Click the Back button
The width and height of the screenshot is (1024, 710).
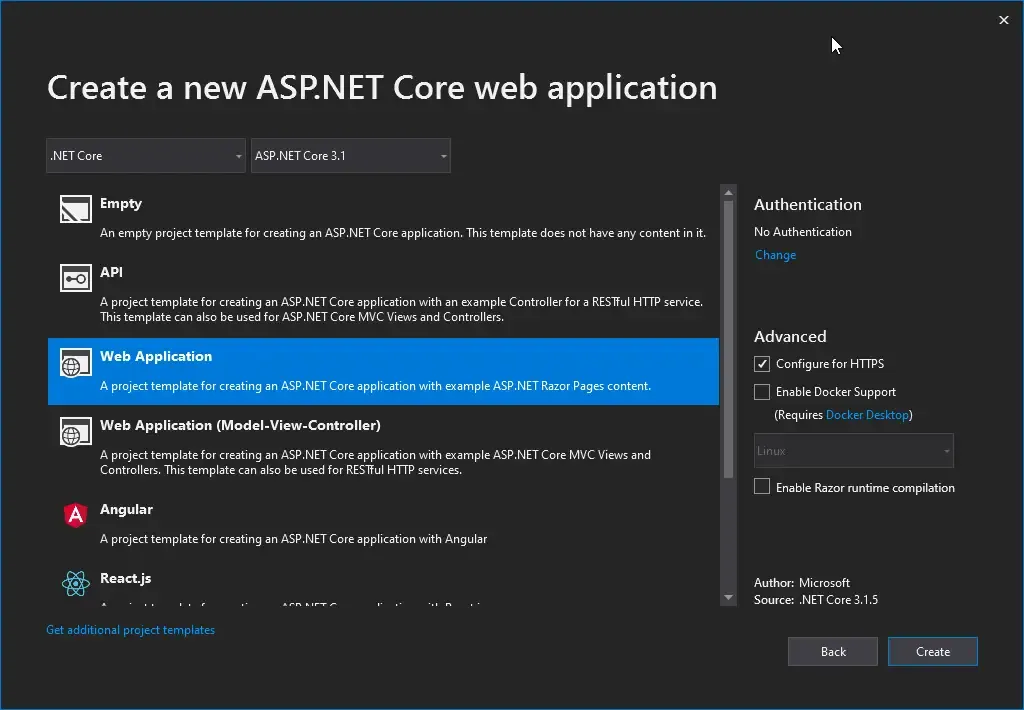coord(832,651)
